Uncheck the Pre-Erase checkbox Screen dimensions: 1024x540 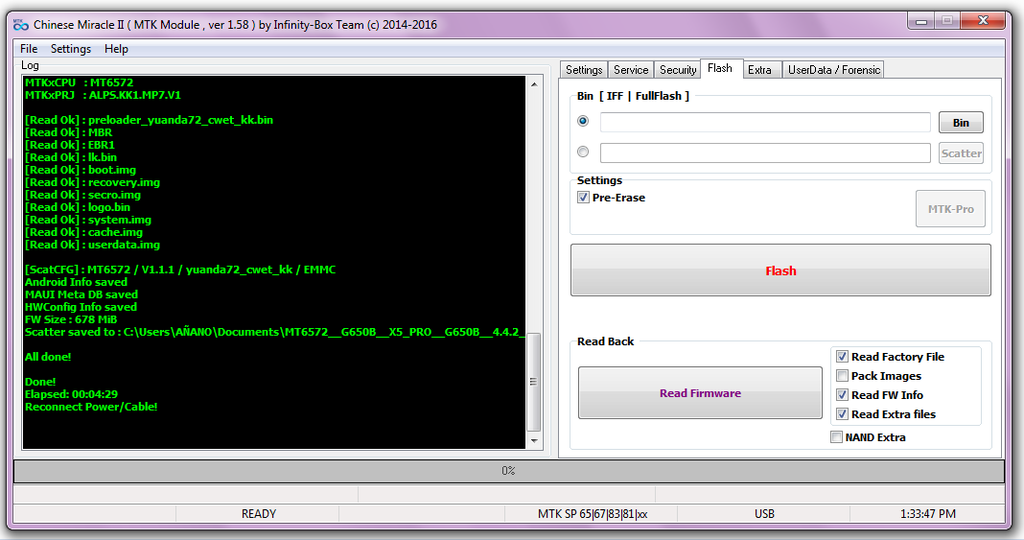[x=584, y=198]
